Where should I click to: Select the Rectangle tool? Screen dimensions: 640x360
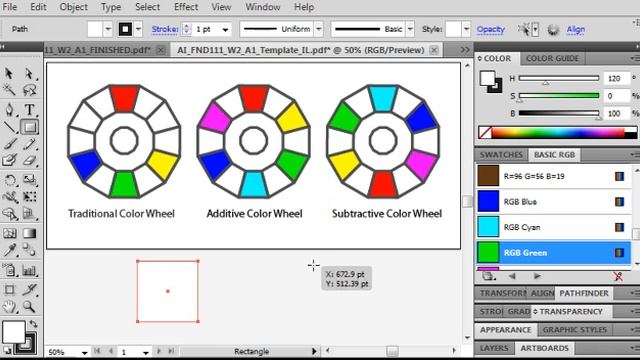29,127
